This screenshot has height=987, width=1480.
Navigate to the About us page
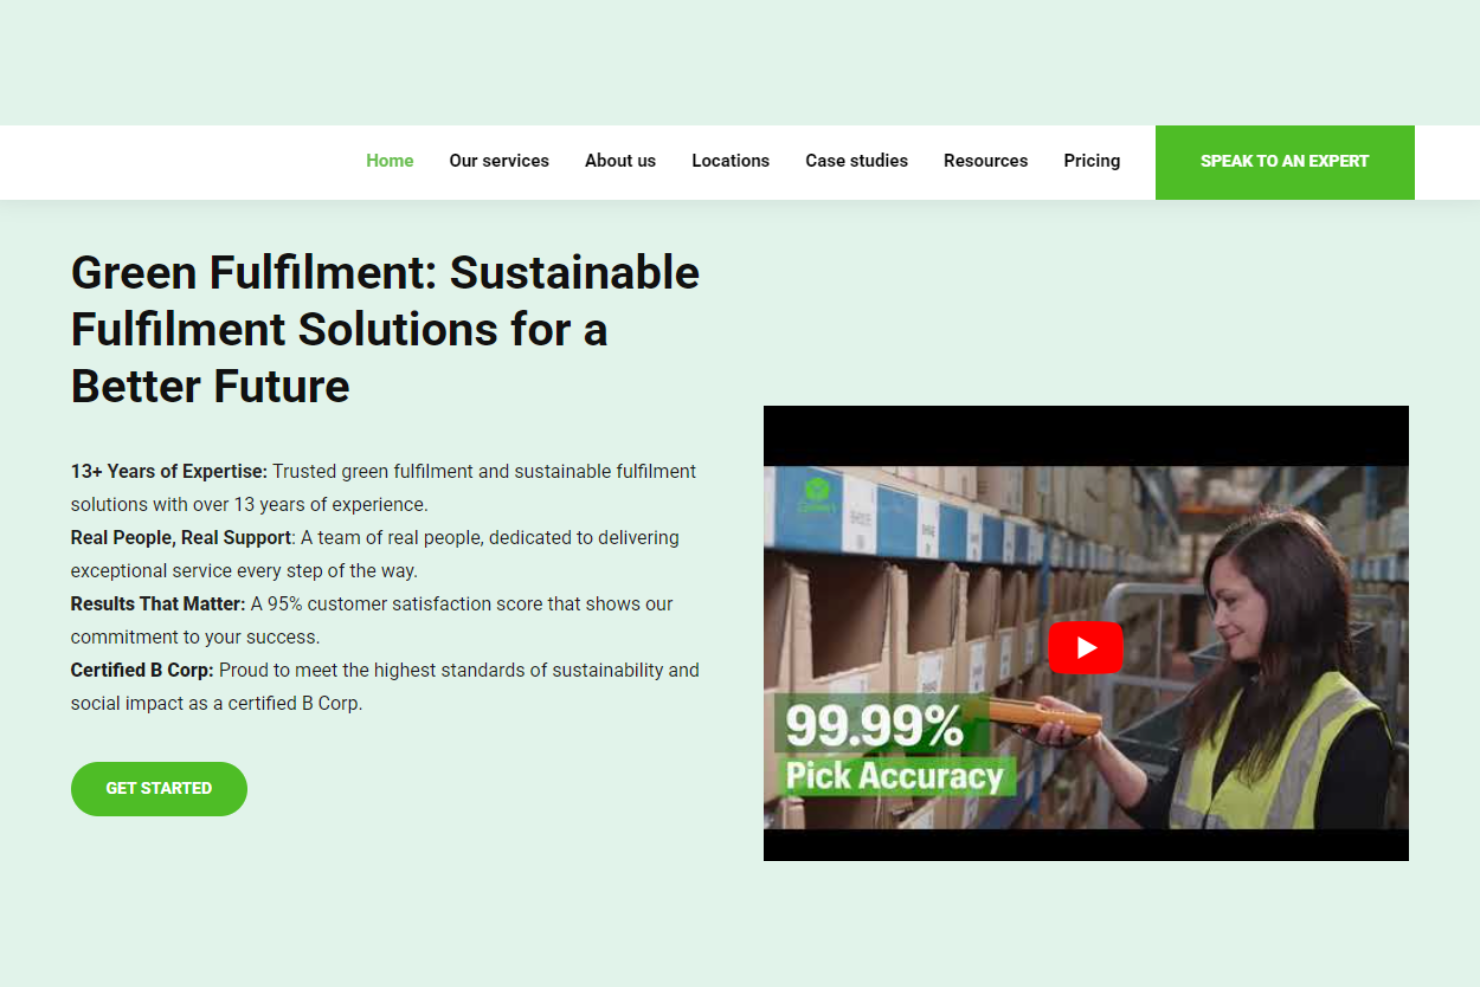coord(620,161)
